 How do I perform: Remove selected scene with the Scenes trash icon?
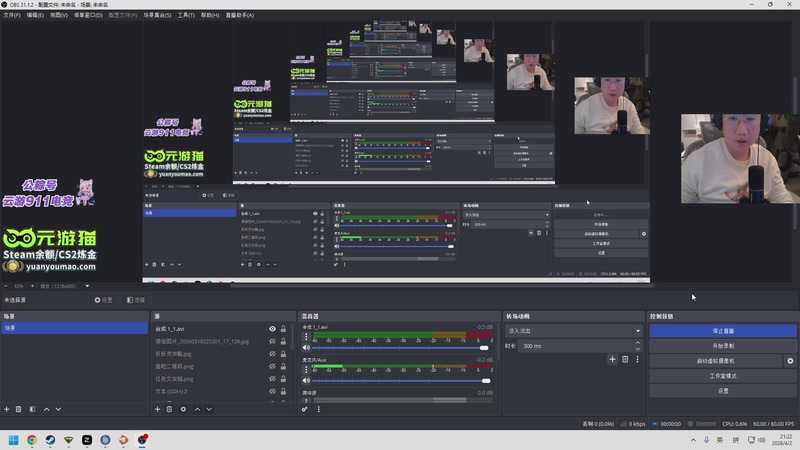click(18, 409)
